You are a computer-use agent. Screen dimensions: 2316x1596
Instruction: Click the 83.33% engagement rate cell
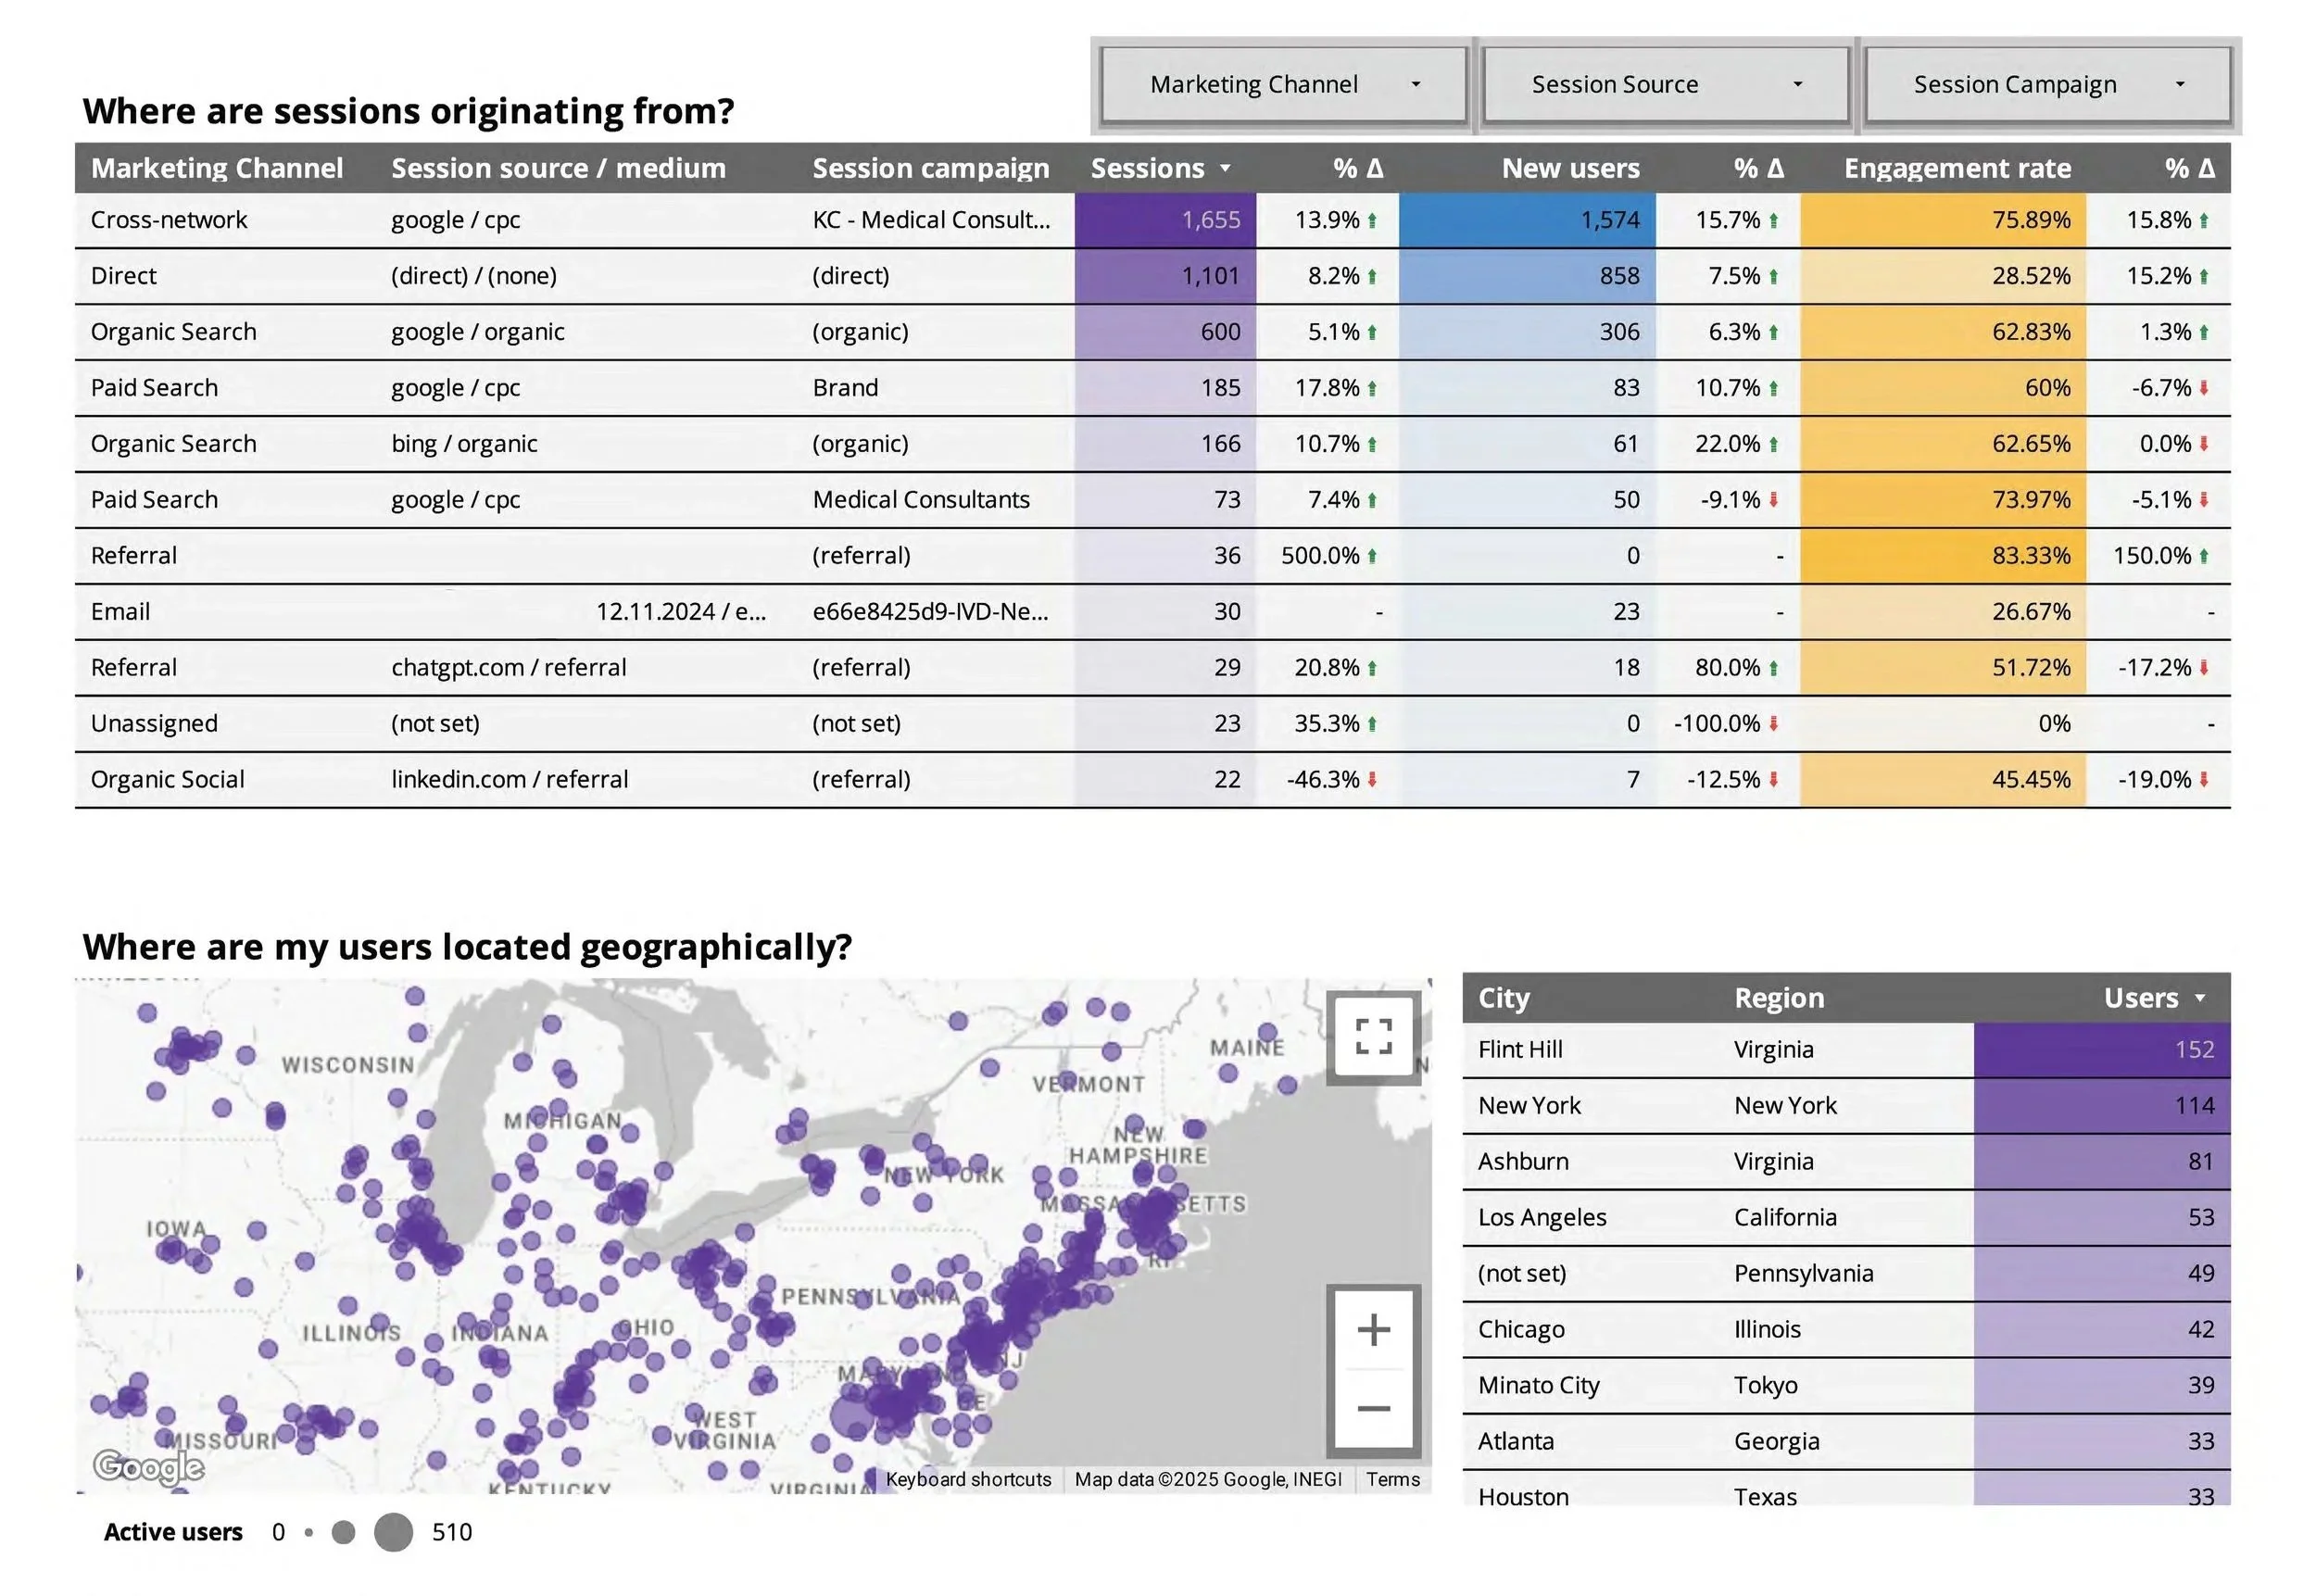pos(1943,556)
